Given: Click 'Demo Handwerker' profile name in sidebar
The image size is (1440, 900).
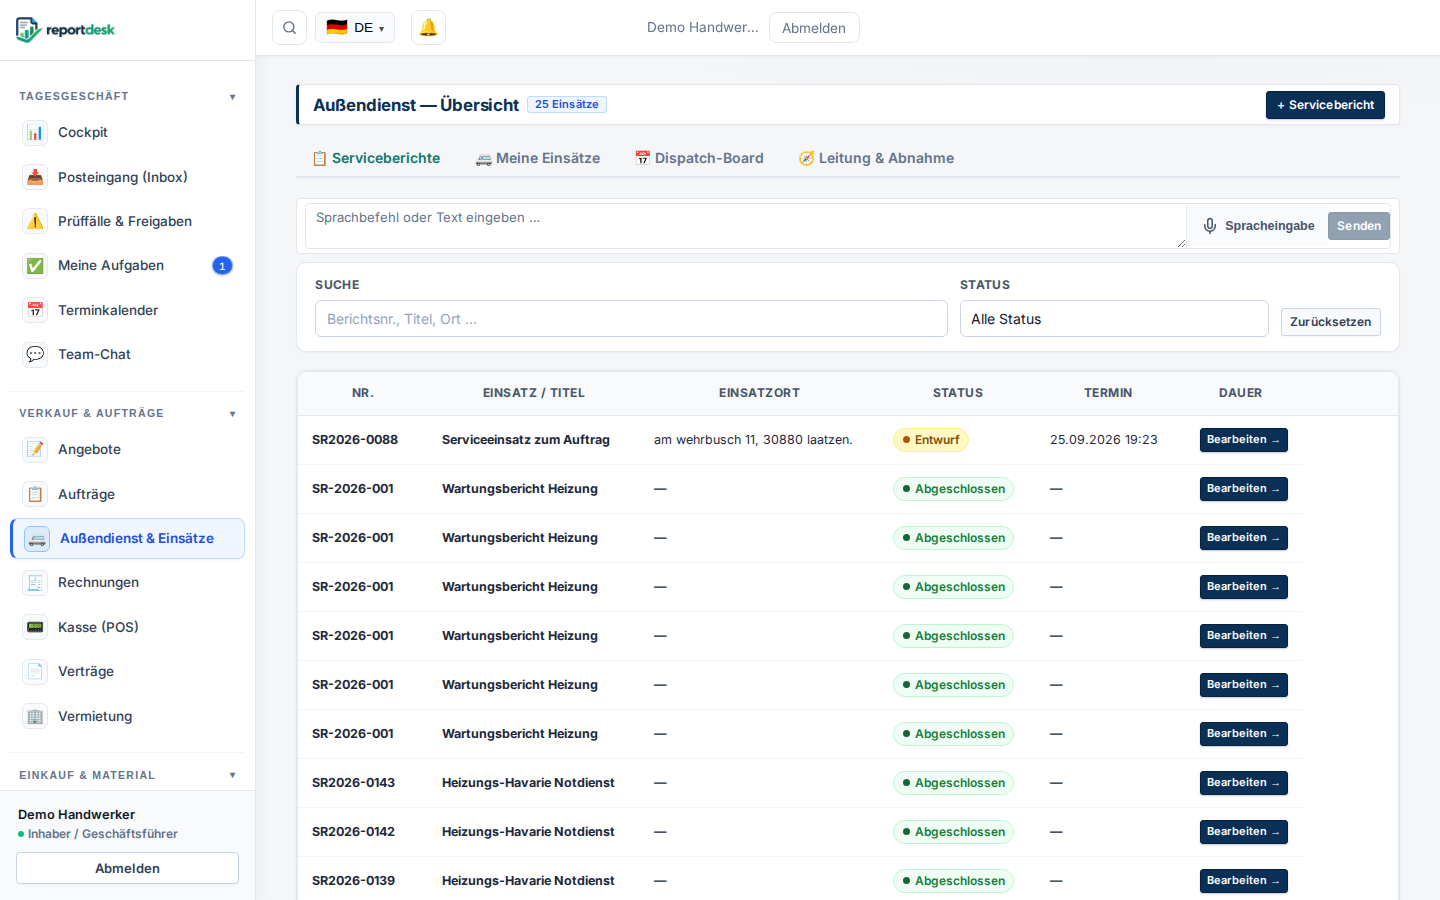Looking at the screenshot, I should [x=76, y=815].
